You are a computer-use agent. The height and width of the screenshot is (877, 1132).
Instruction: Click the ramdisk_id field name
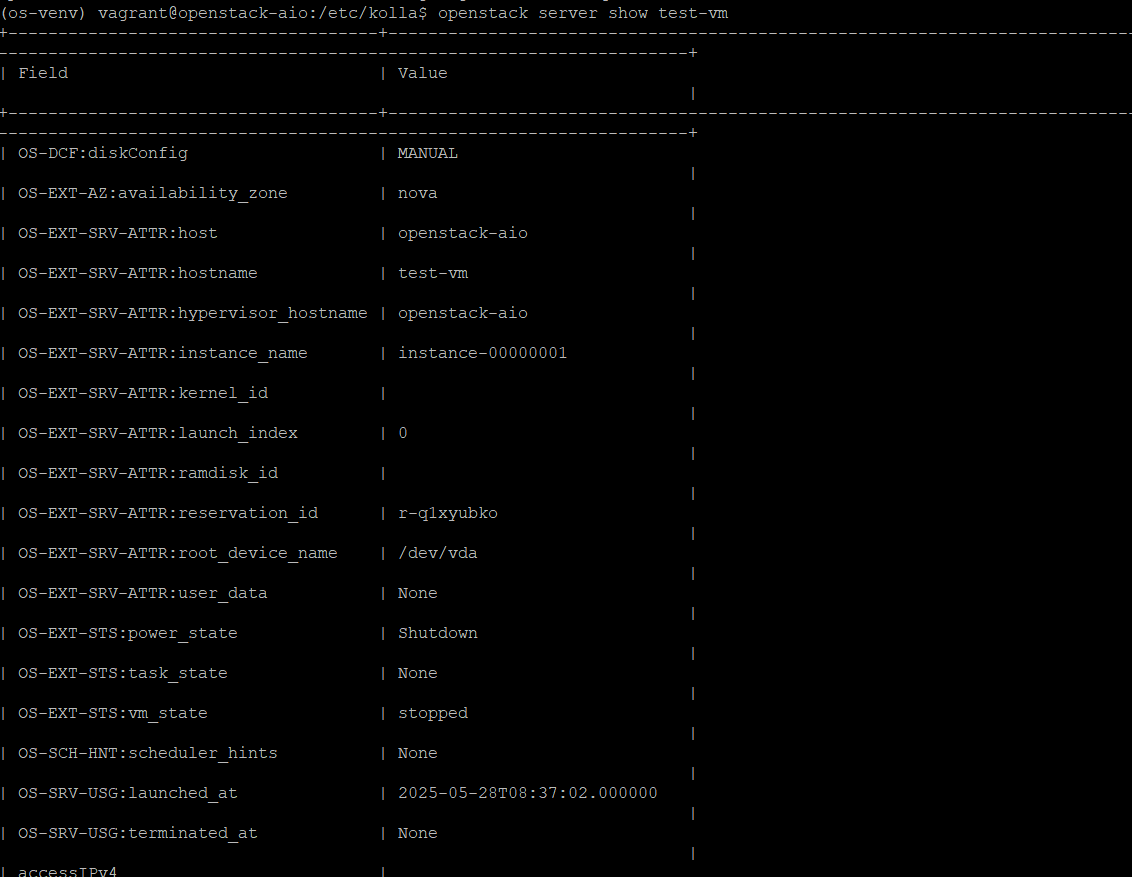click(x=148, y=473)
